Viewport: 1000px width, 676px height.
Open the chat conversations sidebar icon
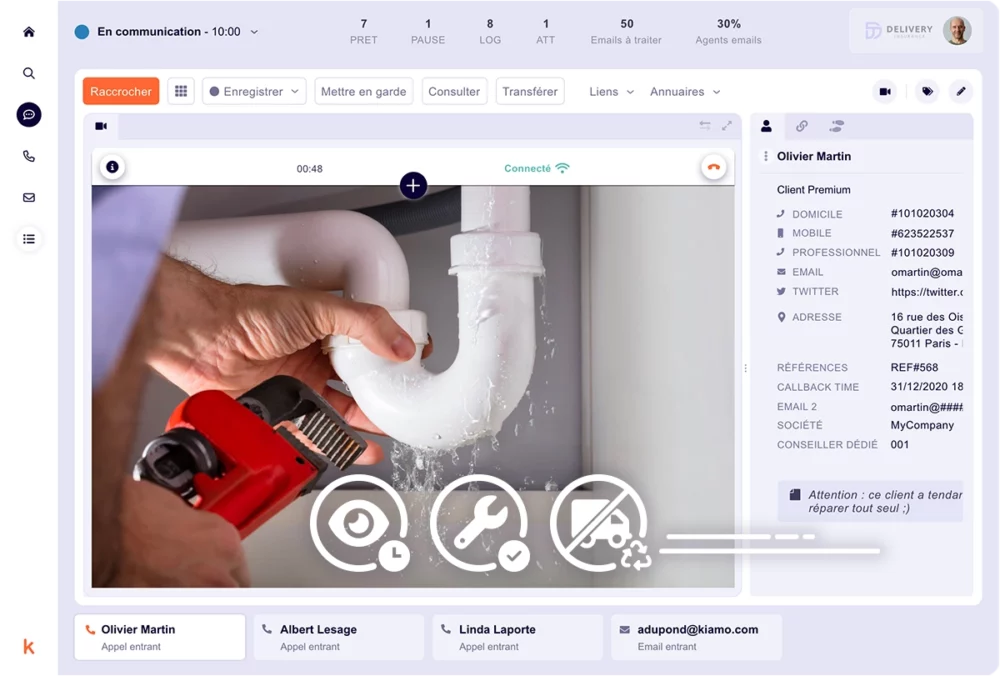click(x=29, y=115)
